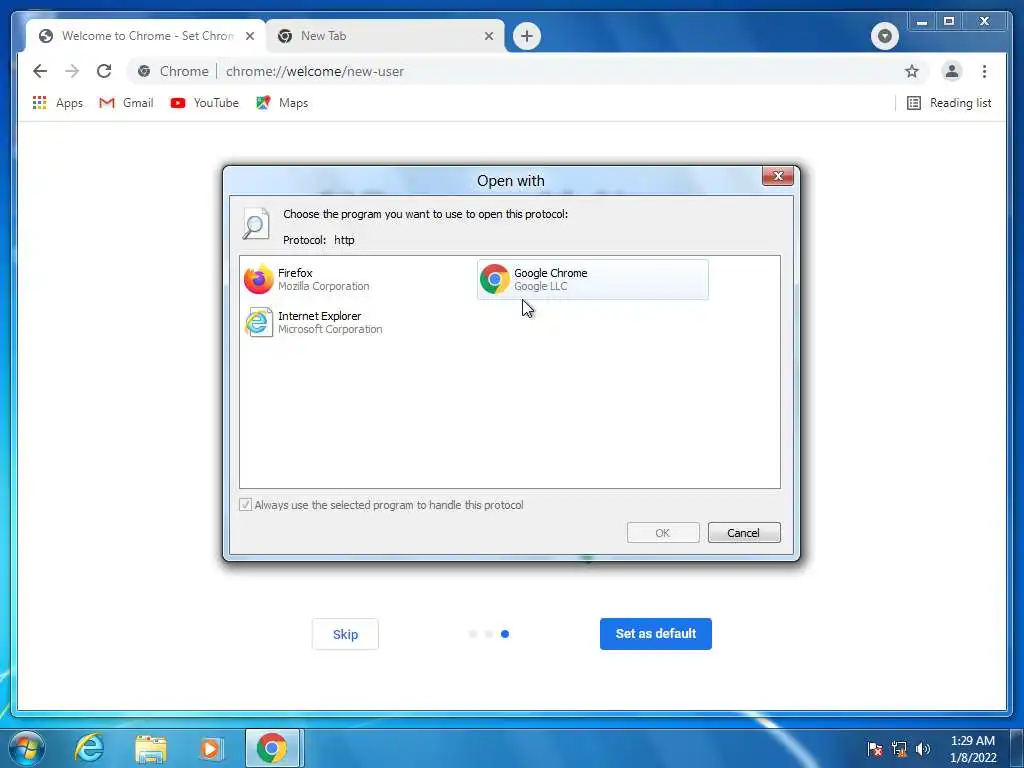Open the Chrome profile avatar menu
This screenshot has width=1024, height=768.
(x=952, y=71)
